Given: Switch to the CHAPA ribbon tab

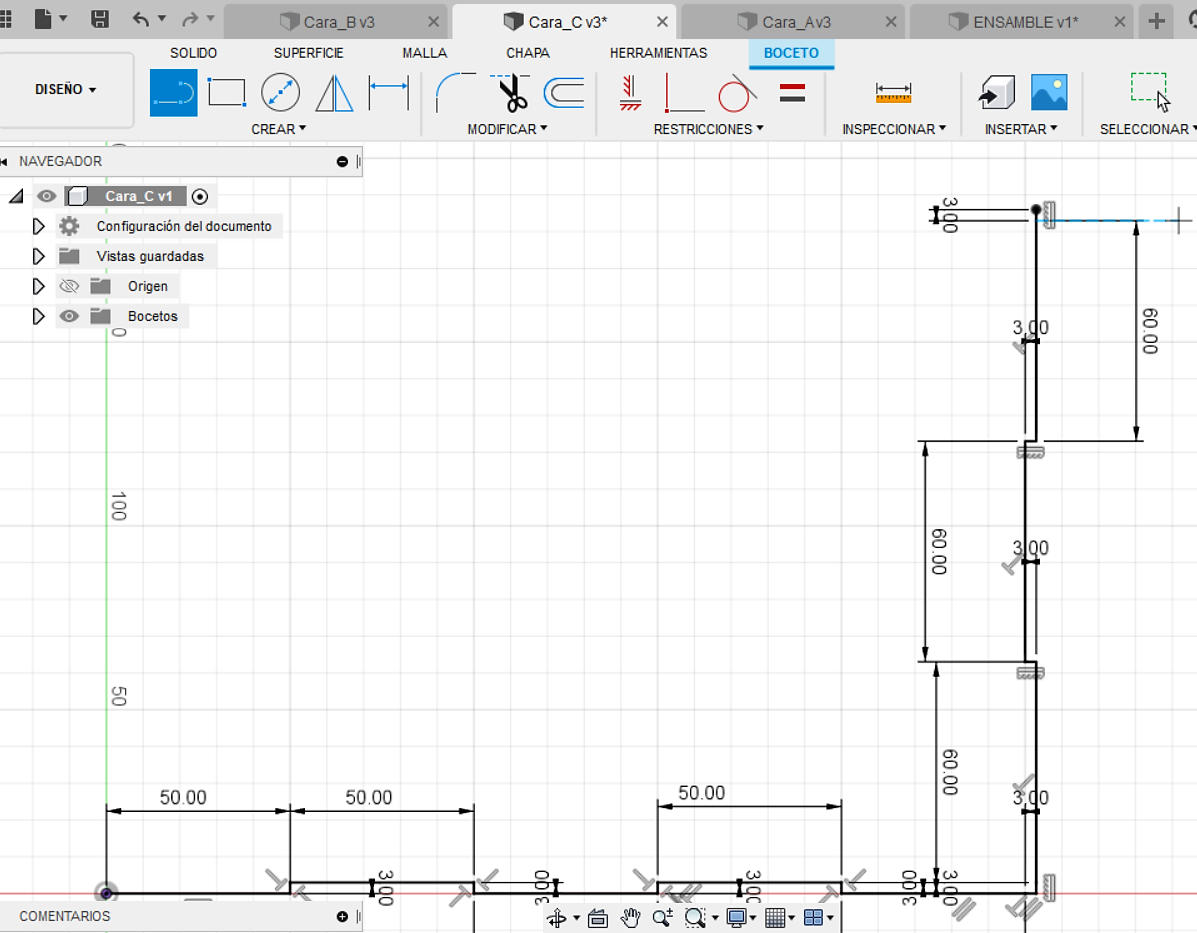Looking at the screenshot, I should tap(528, 53).
